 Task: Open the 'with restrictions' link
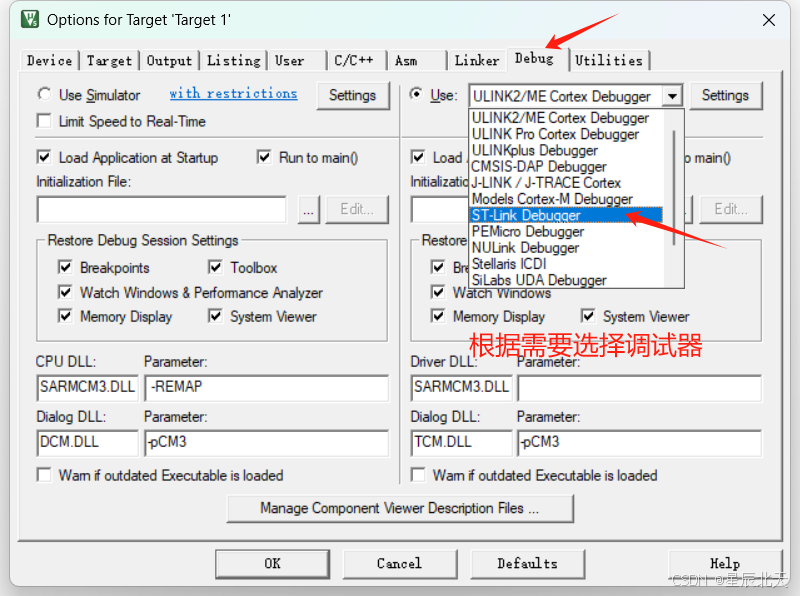coord(233,93)
